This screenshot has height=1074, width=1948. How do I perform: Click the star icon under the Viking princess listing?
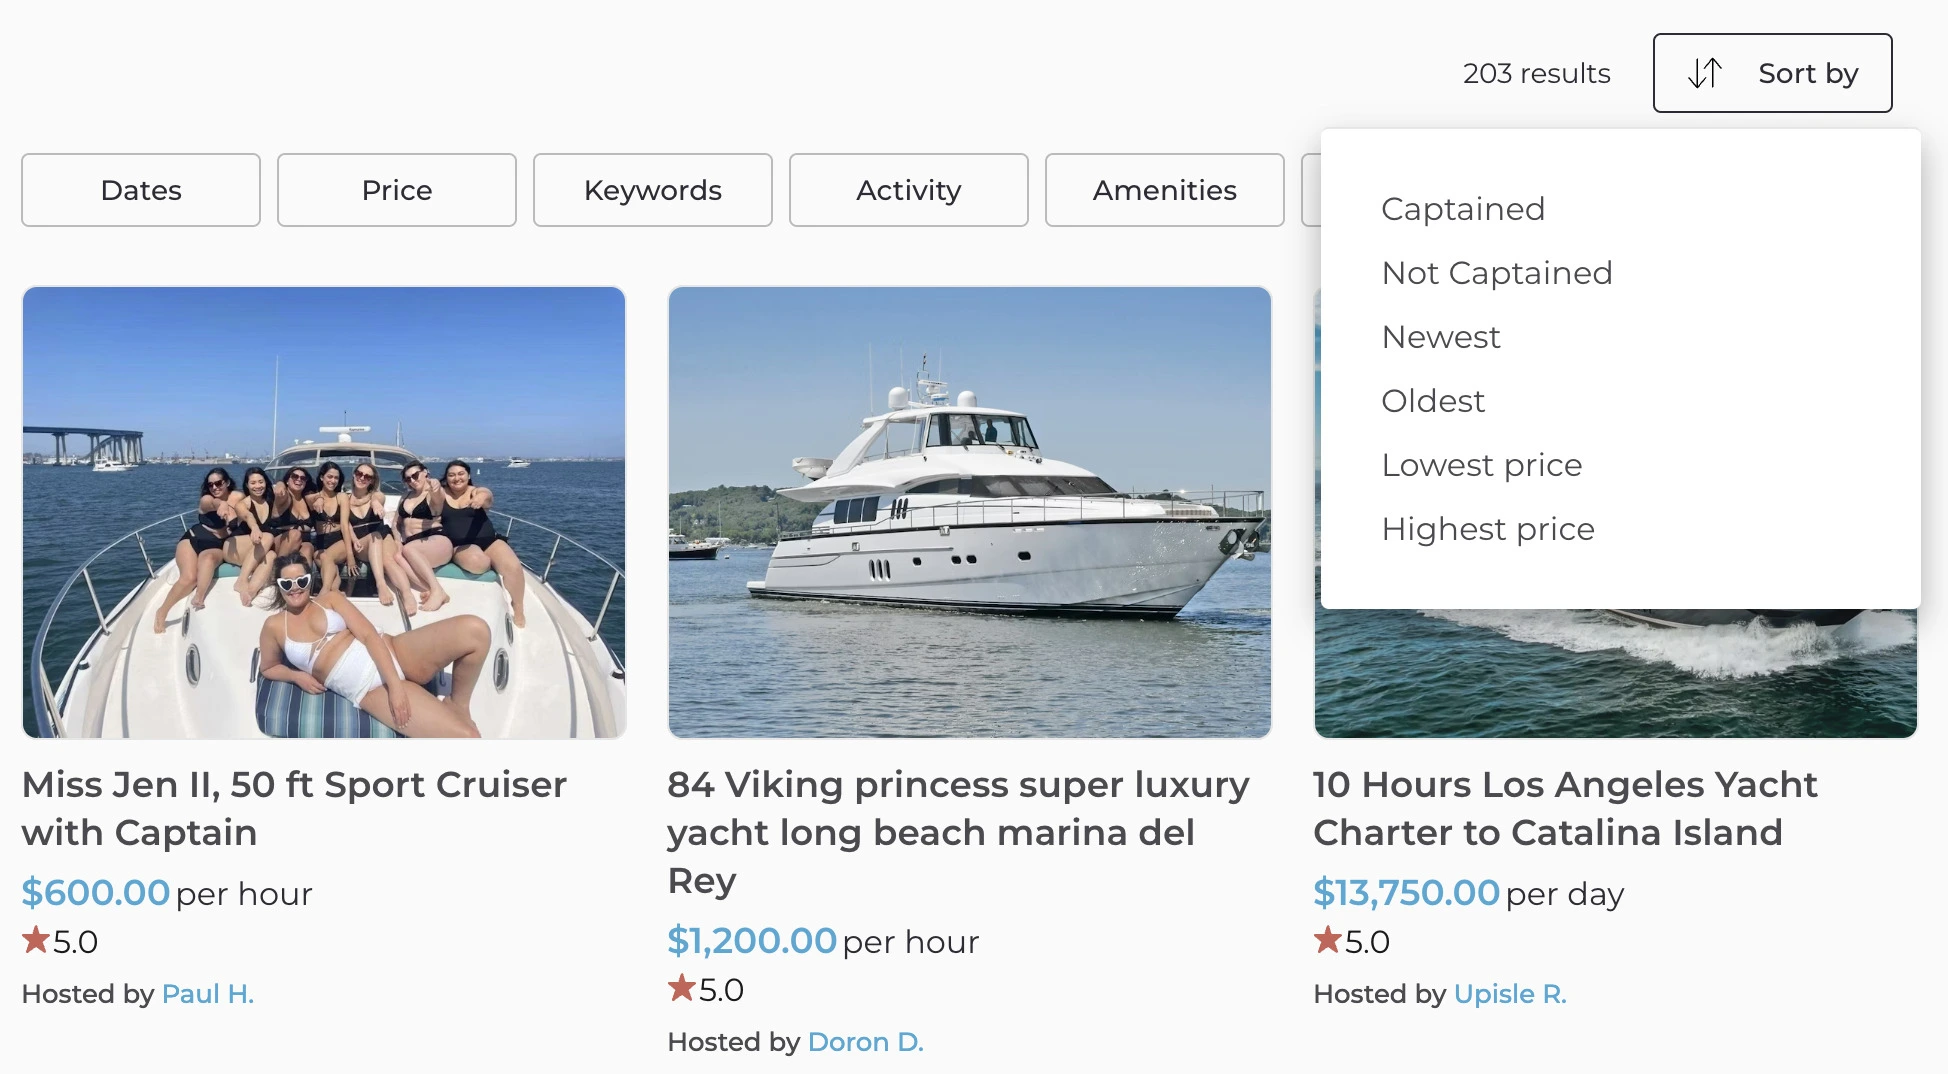(681, 989)
